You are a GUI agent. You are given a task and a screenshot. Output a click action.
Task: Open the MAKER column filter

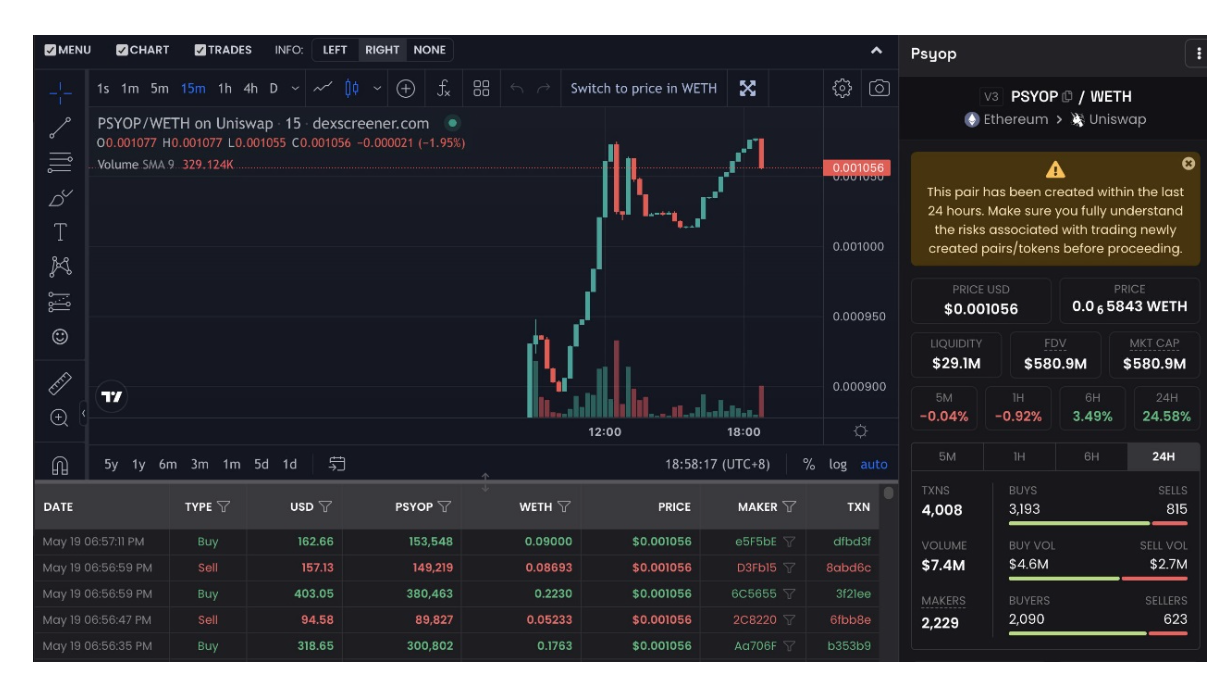[790, 507]
